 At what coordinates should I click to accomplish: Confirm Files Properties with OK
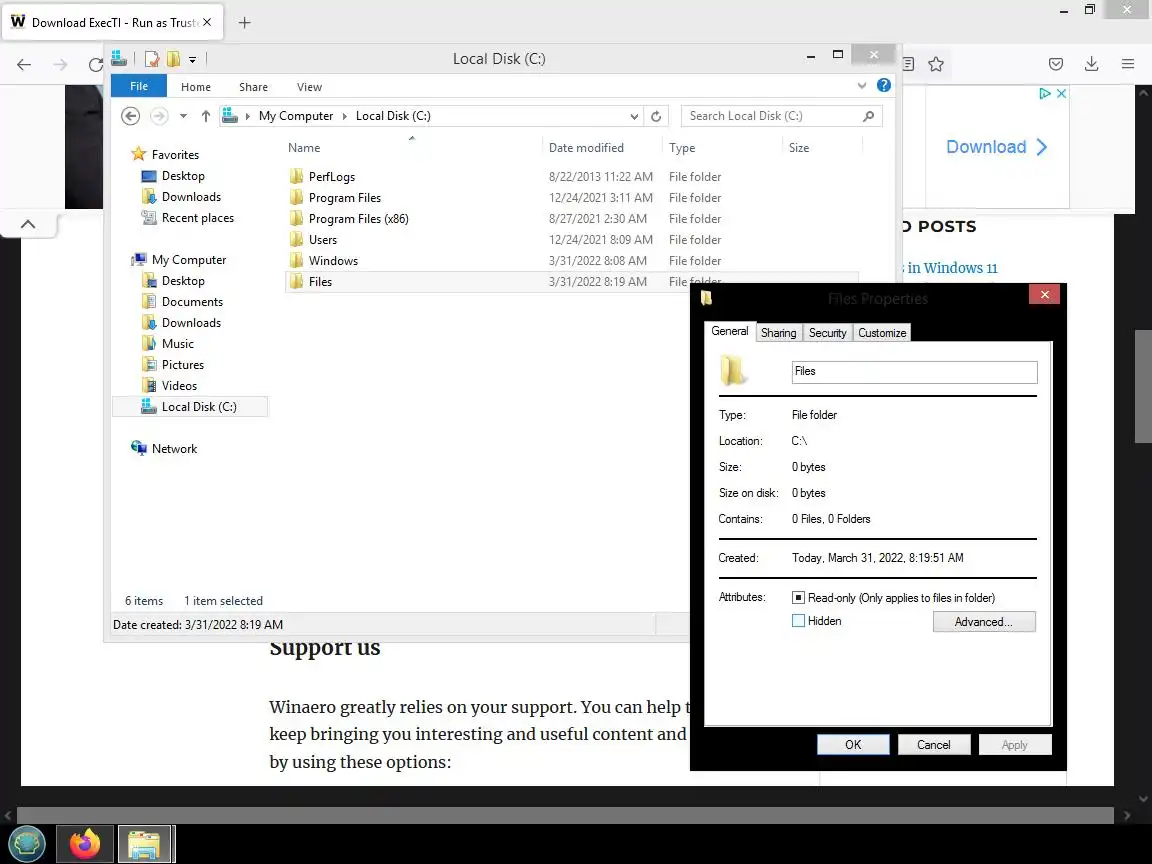(x=853, y=745)
